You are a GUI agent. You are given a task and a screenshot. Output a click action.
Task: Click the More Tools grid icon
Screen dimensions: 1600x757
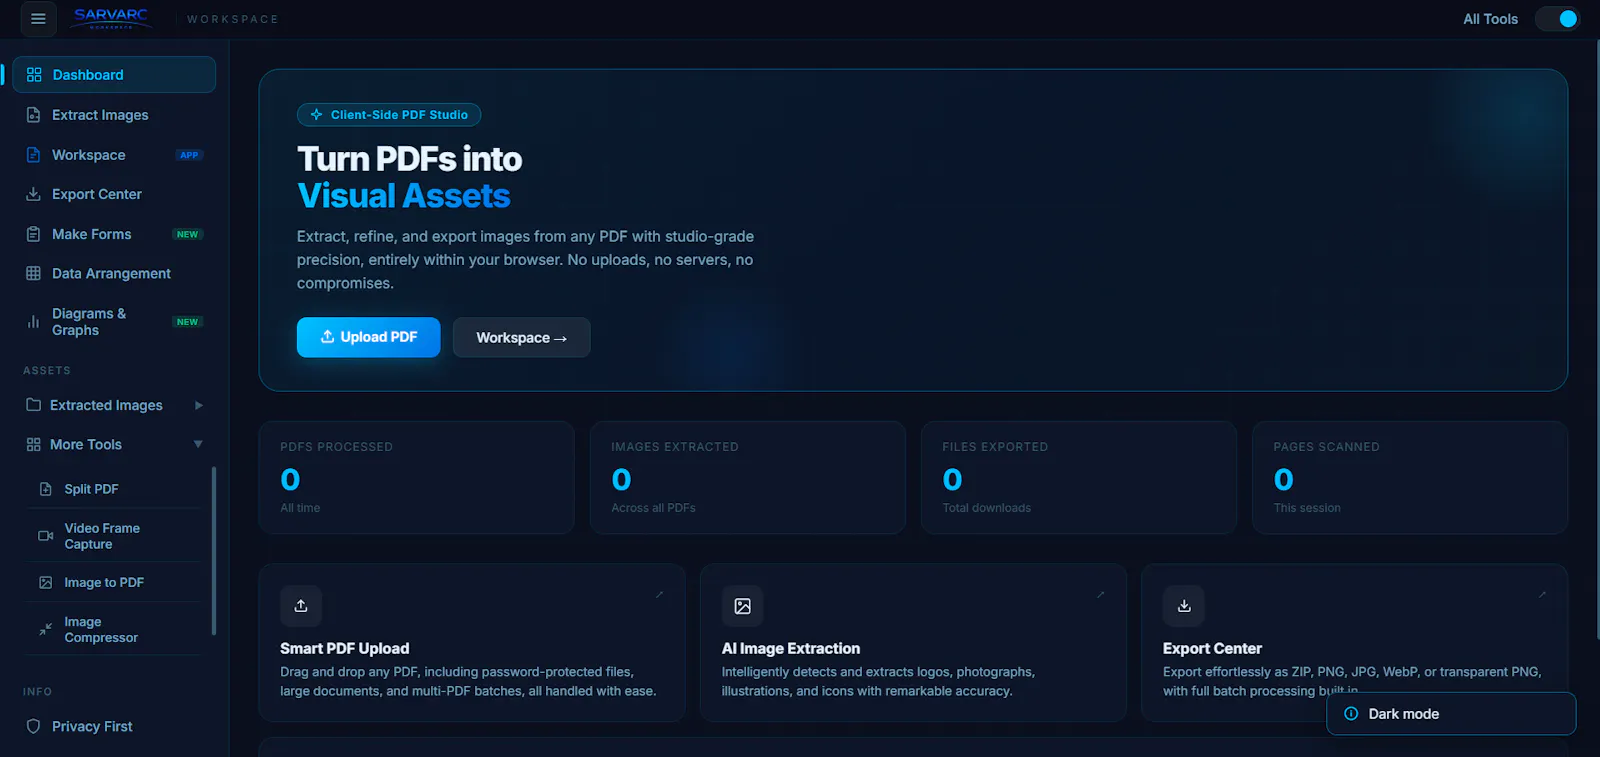[33, 444]
